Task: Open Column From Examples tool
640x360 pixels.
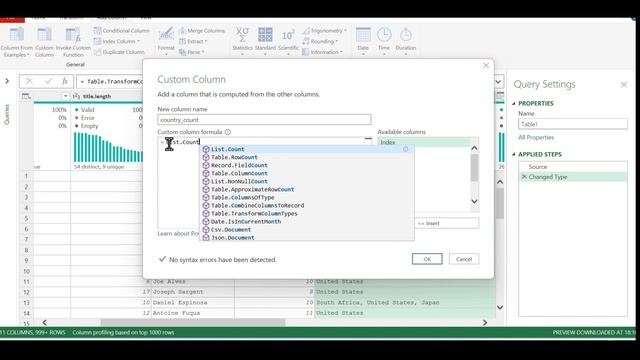Action: [x=16, y=42]
